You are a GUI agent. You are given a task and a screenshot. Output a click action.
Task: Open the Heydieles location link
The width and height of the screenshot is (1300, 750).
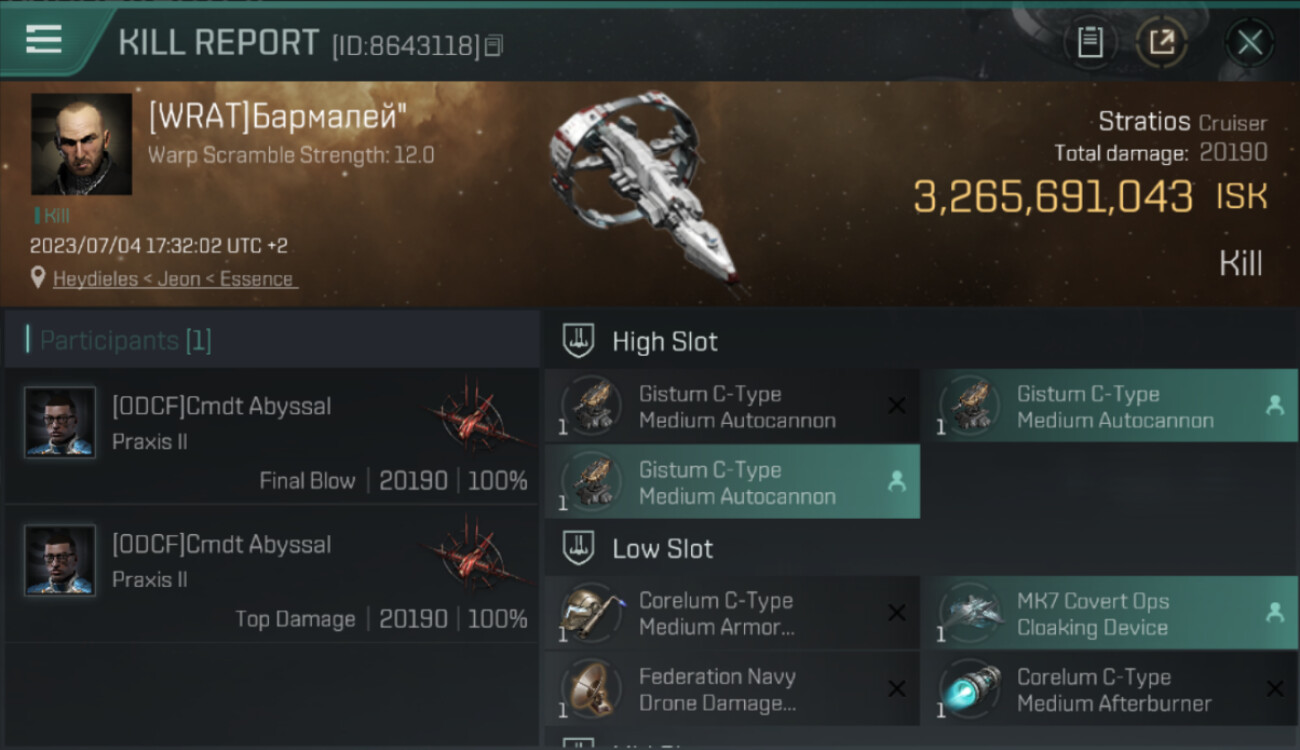pyautogui.click(x=174, y=279)
